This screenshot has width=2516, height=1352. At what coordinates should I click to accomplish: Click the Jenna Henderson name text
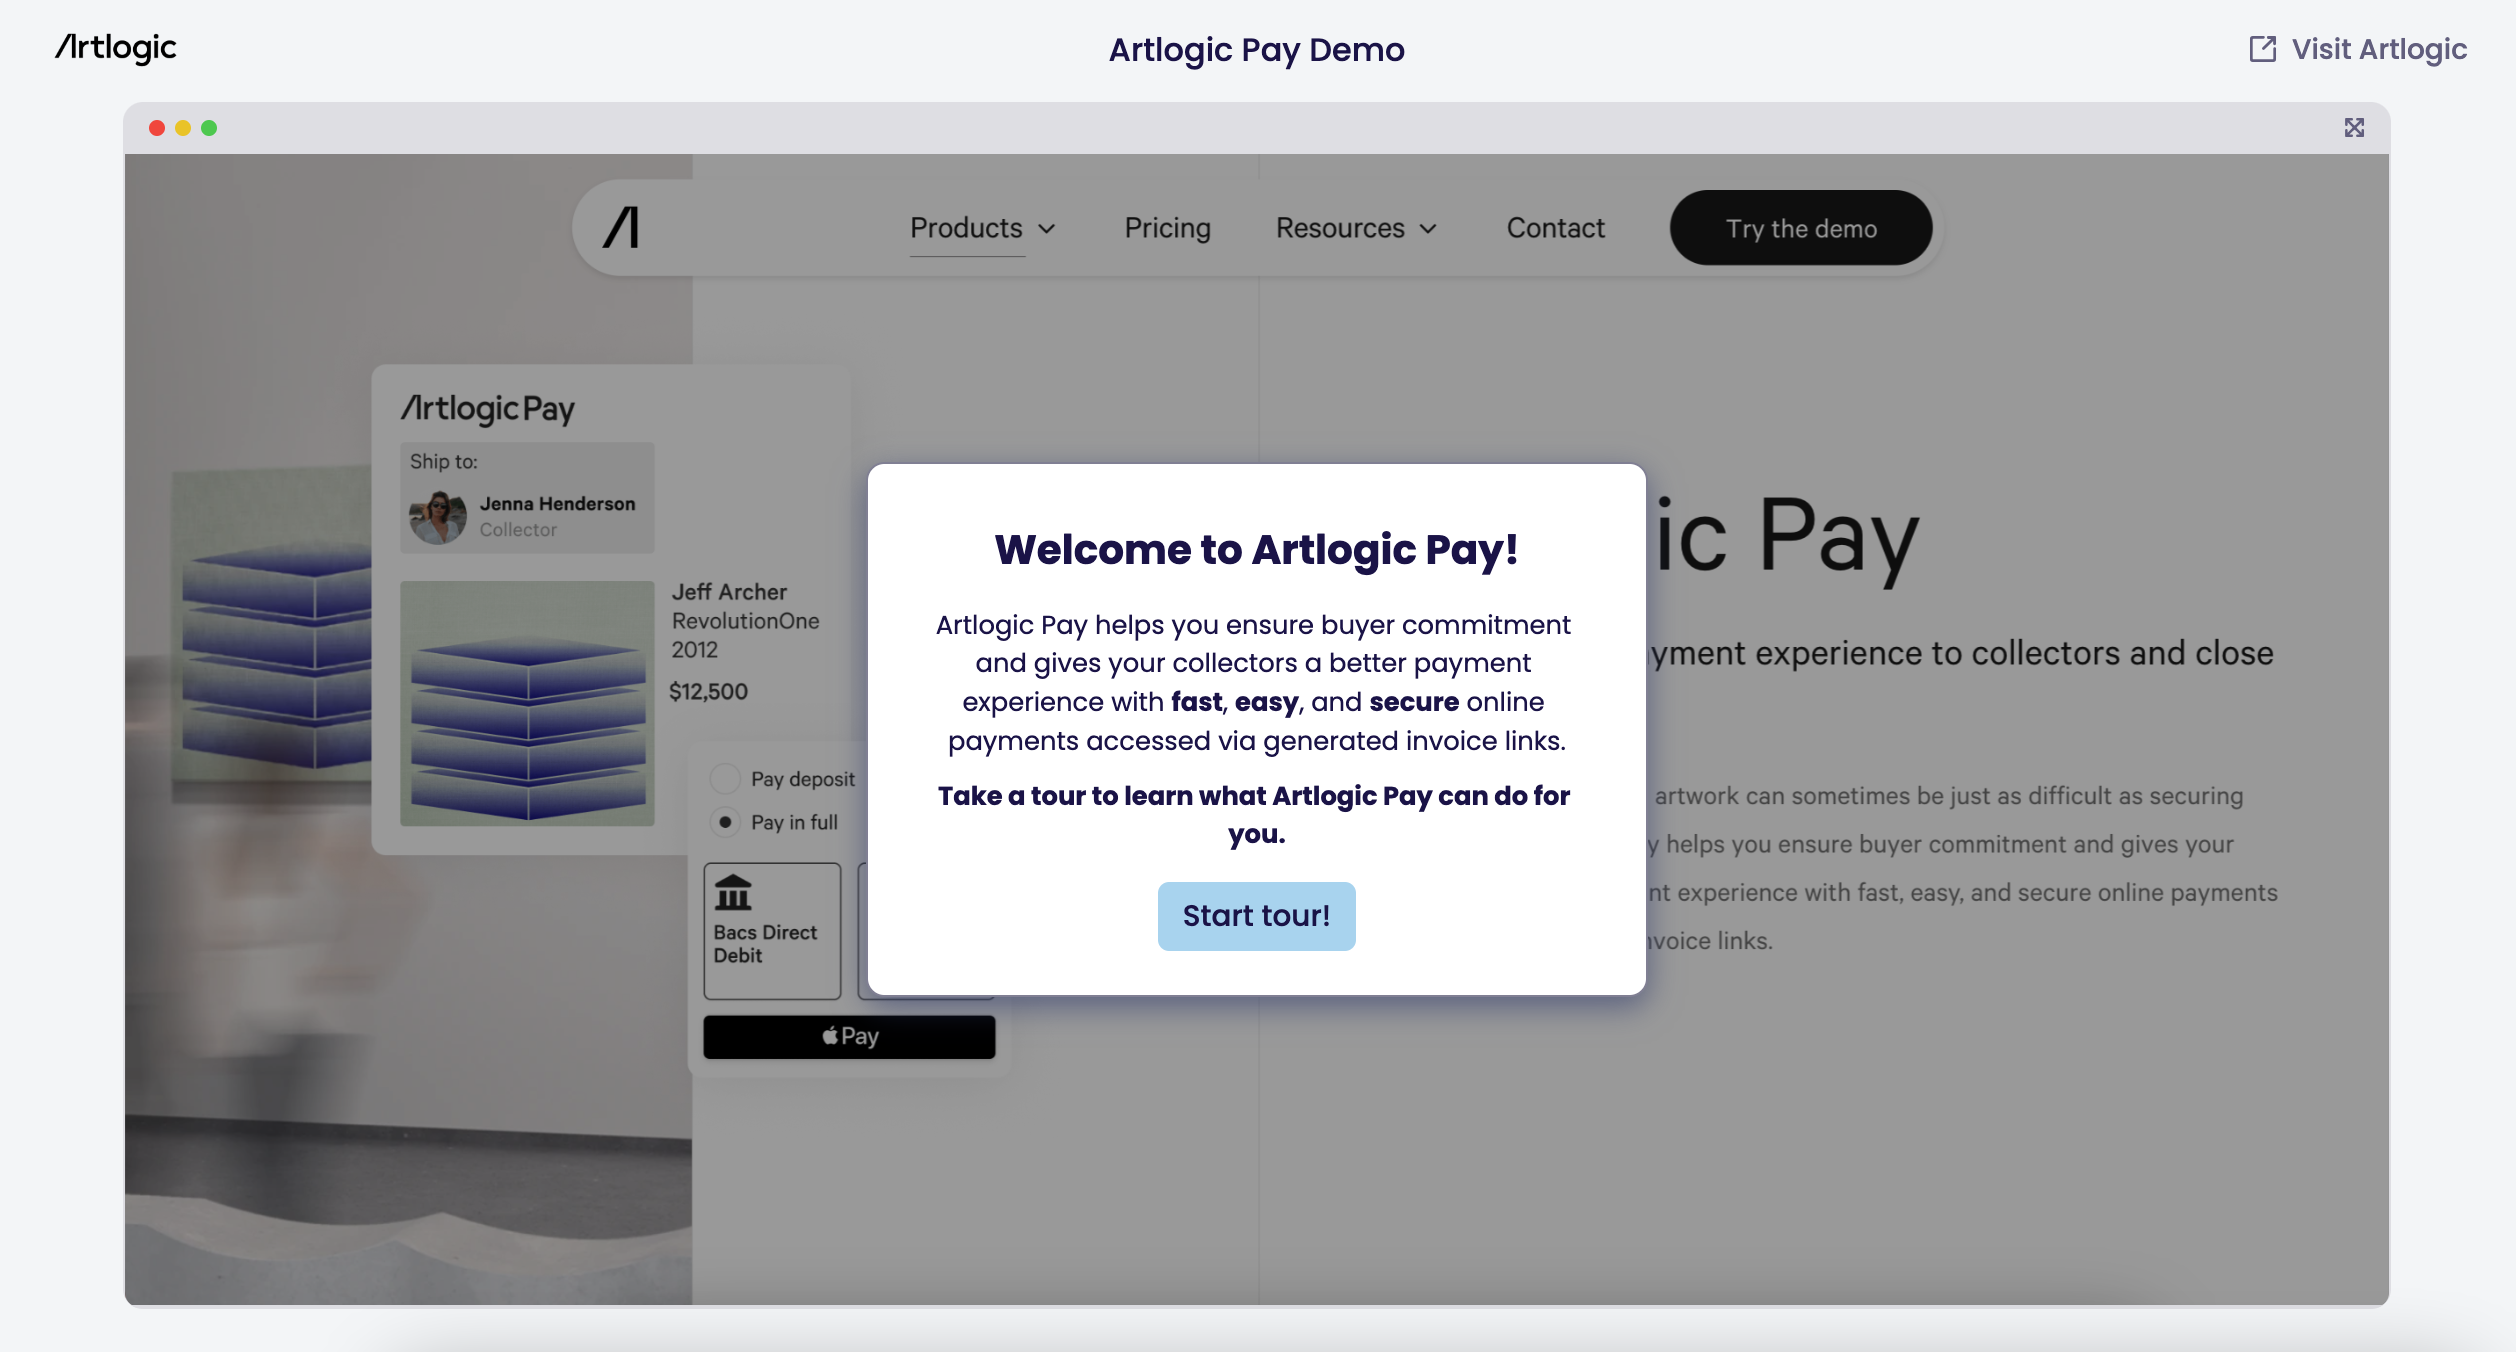click(x=557, y=504)
